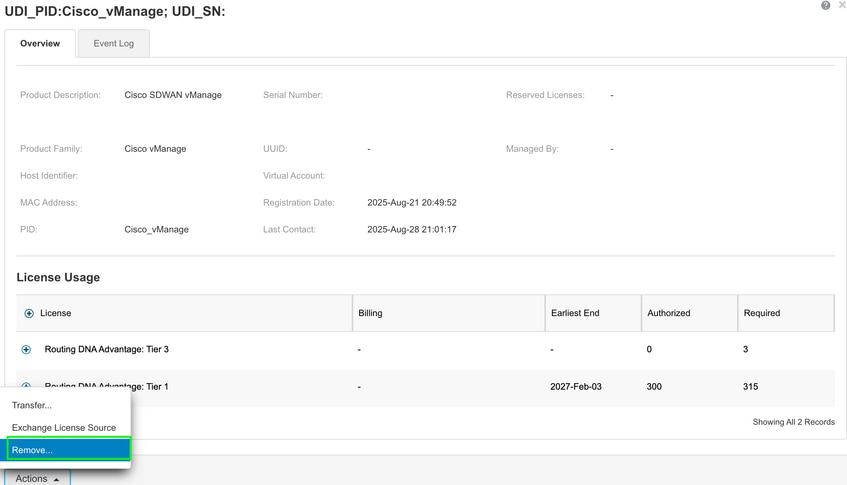
Task: Choose Transfer... from the Actions menu
Action: (x=65, y=405)
